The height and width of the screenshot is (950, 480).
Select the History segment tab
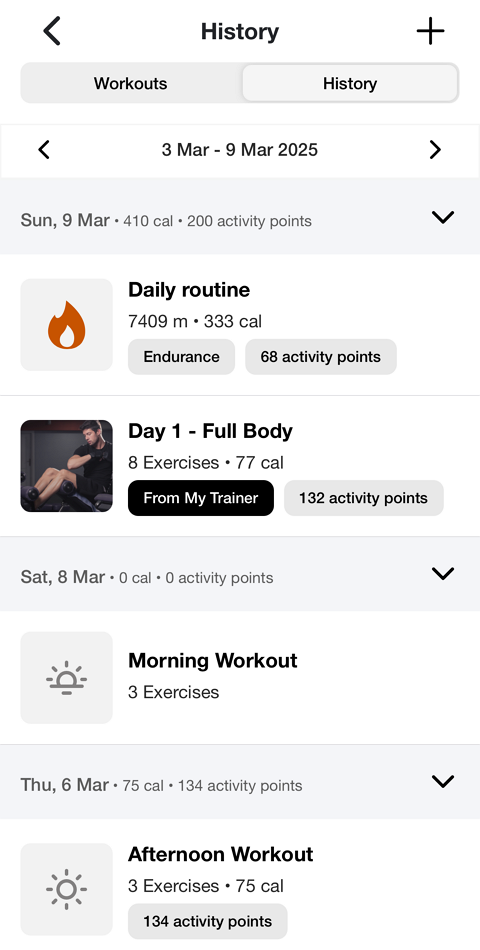click(x=350, y=83)
